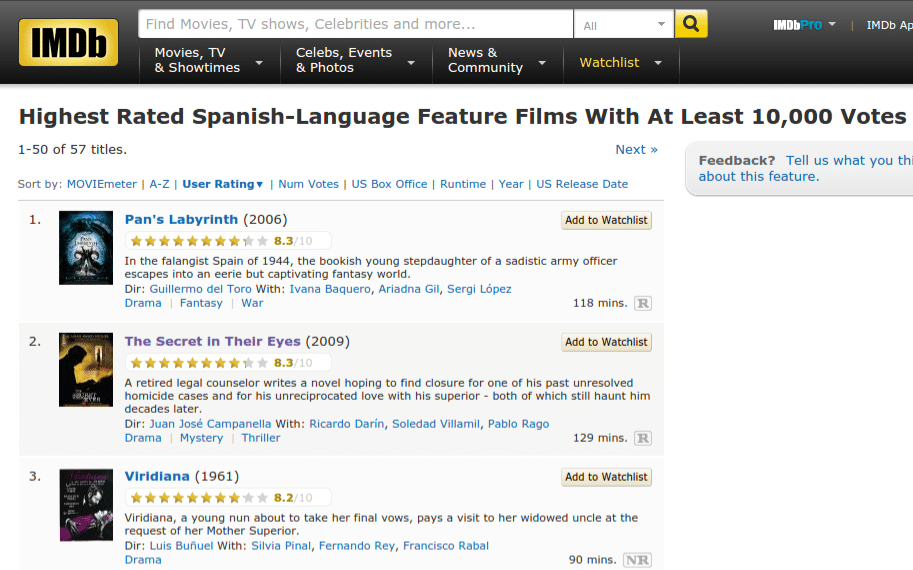Click the yellow search magnifier button
This screenshot has width=913, height=570.
691,24
